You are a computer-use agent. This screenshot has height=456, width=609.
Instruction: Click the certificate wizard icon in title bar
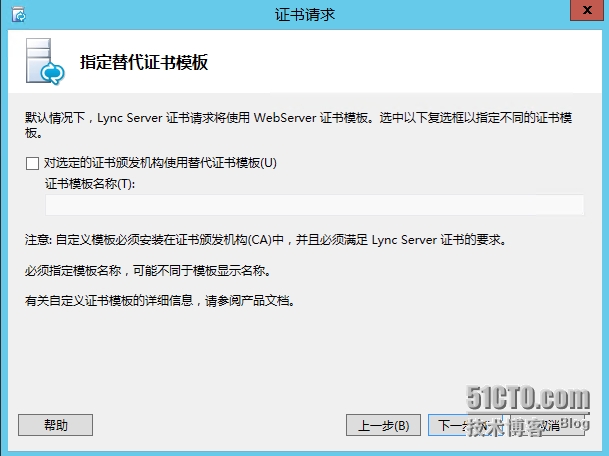pyautogui.click(x=18, y=15)
